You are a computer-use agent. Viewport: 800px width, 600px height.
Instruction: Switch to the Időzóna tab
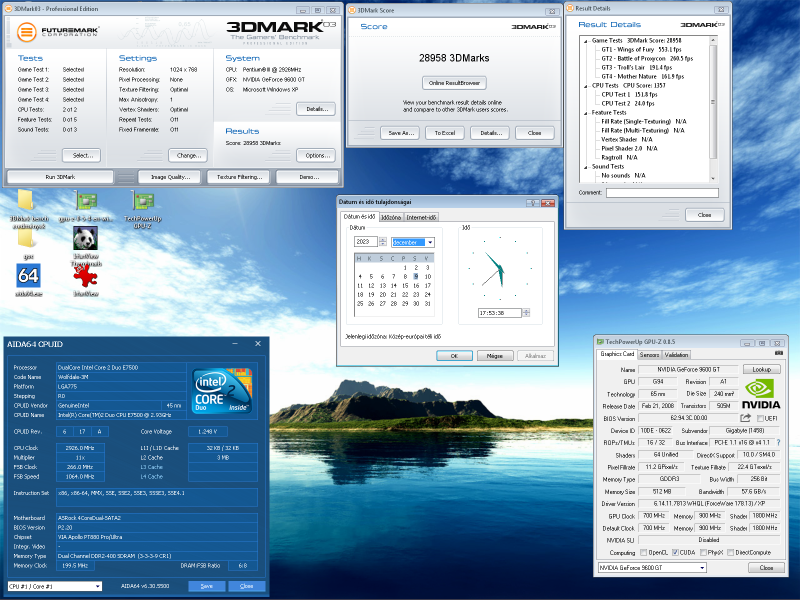point(391,217)
